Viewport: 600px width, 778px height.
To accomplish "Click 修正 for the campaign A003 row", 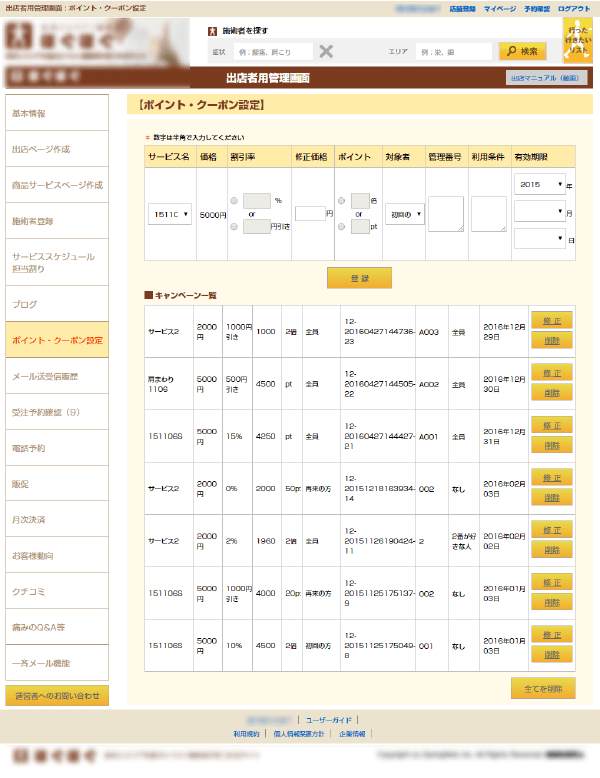I will point(551,321).
